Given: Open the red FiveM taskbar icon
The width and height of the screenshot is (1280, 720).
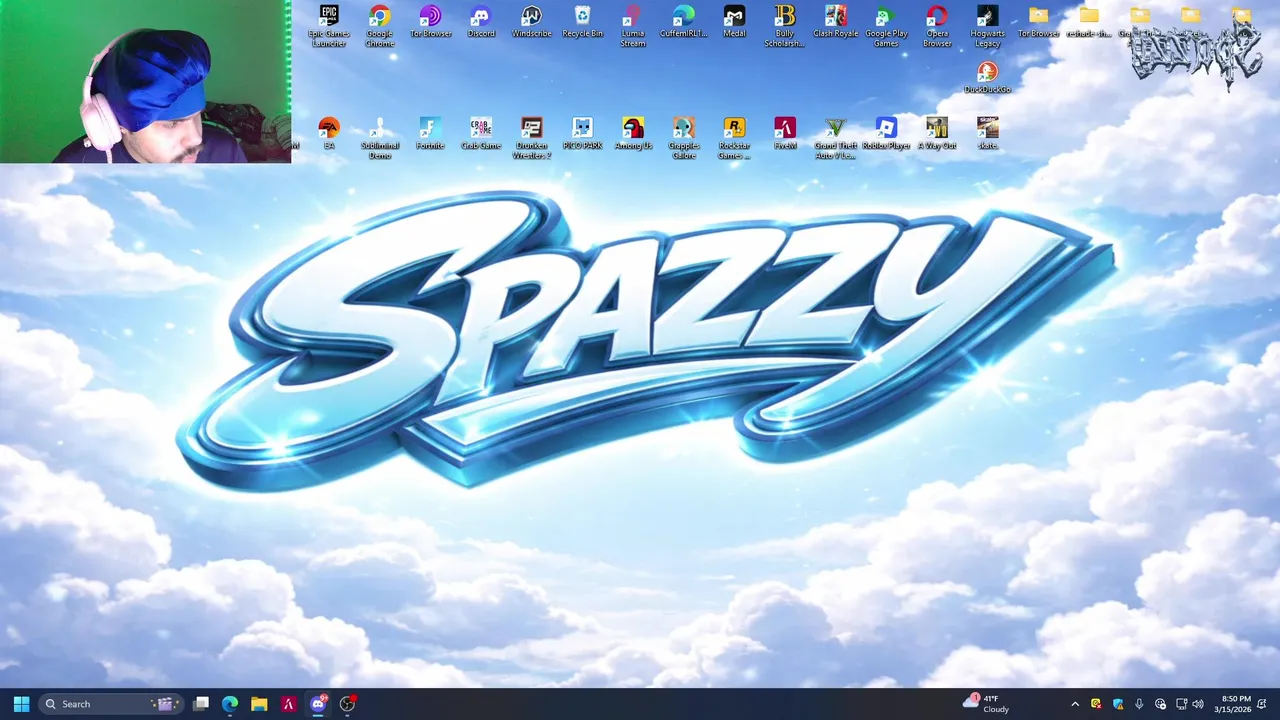Looking at the screenshot, I should click(288, 704).
